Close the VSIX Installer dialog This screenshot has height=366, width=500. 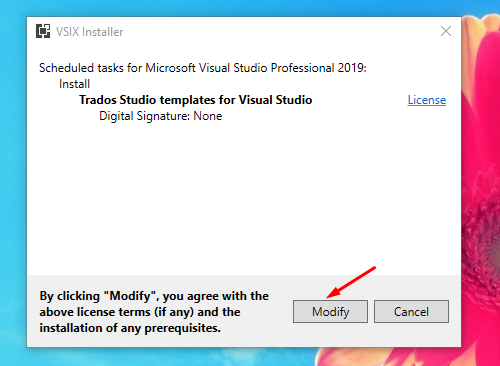446,31
